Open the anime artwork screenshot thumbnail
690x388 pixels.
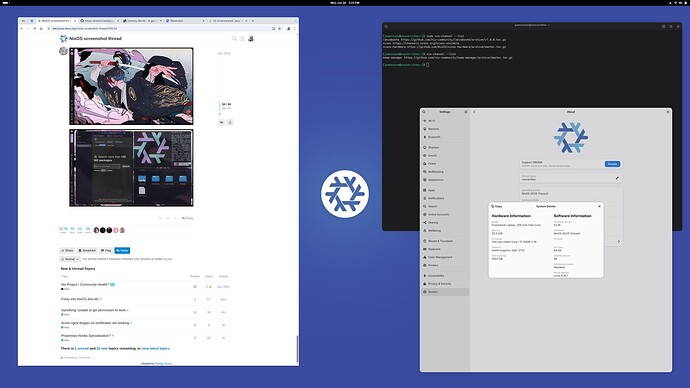coord(131,86)
